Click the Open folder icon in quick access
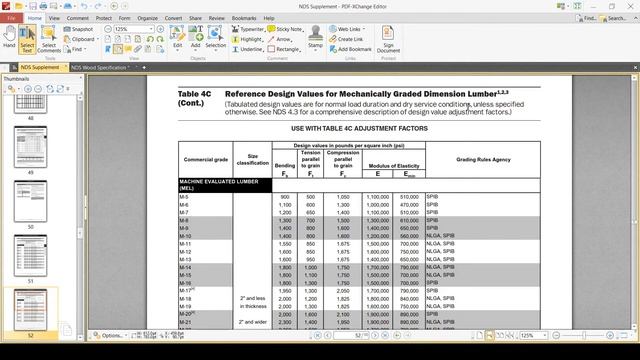The width and height of the screenshot is (640, 360). 19,6
